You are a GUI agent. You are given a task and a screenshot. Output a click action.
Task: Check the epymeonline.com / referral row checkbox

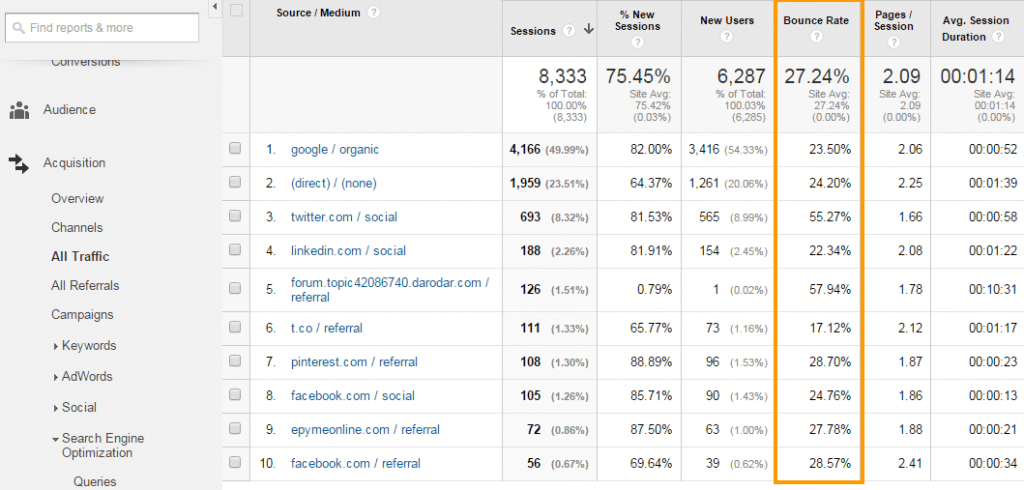point(235,429)
